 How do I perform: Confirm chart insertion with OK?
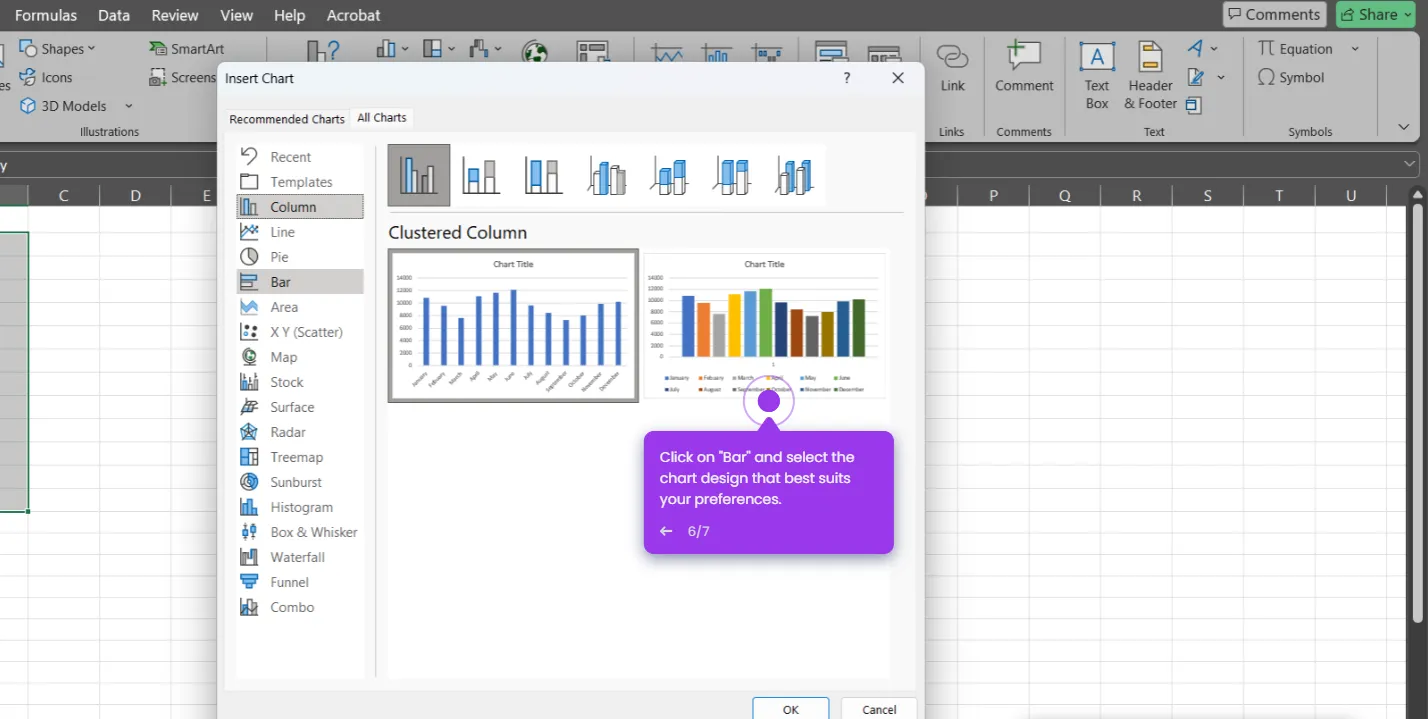pyautogui.click(x=790, y=709)
